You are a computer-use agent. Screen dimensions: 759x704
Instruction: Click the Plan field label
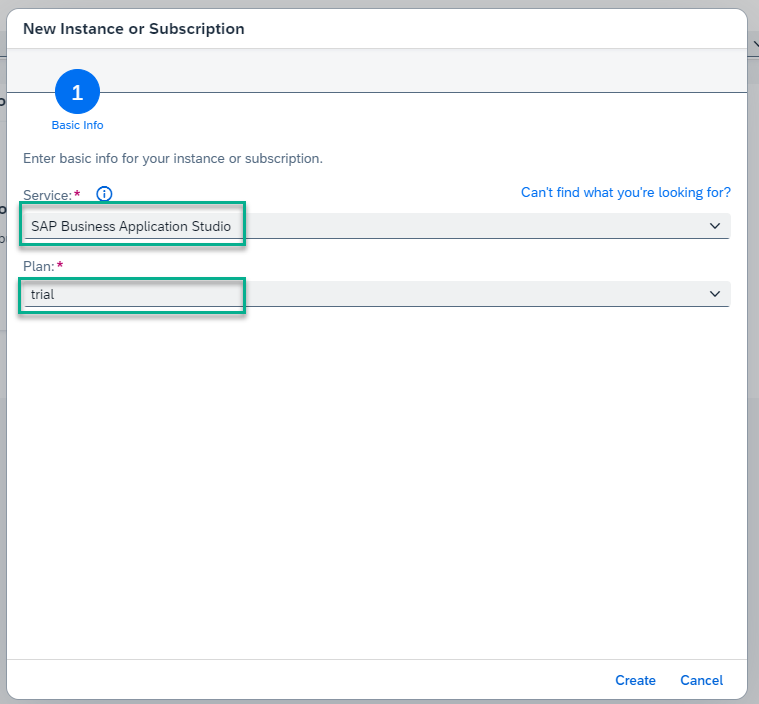point(38,265)
